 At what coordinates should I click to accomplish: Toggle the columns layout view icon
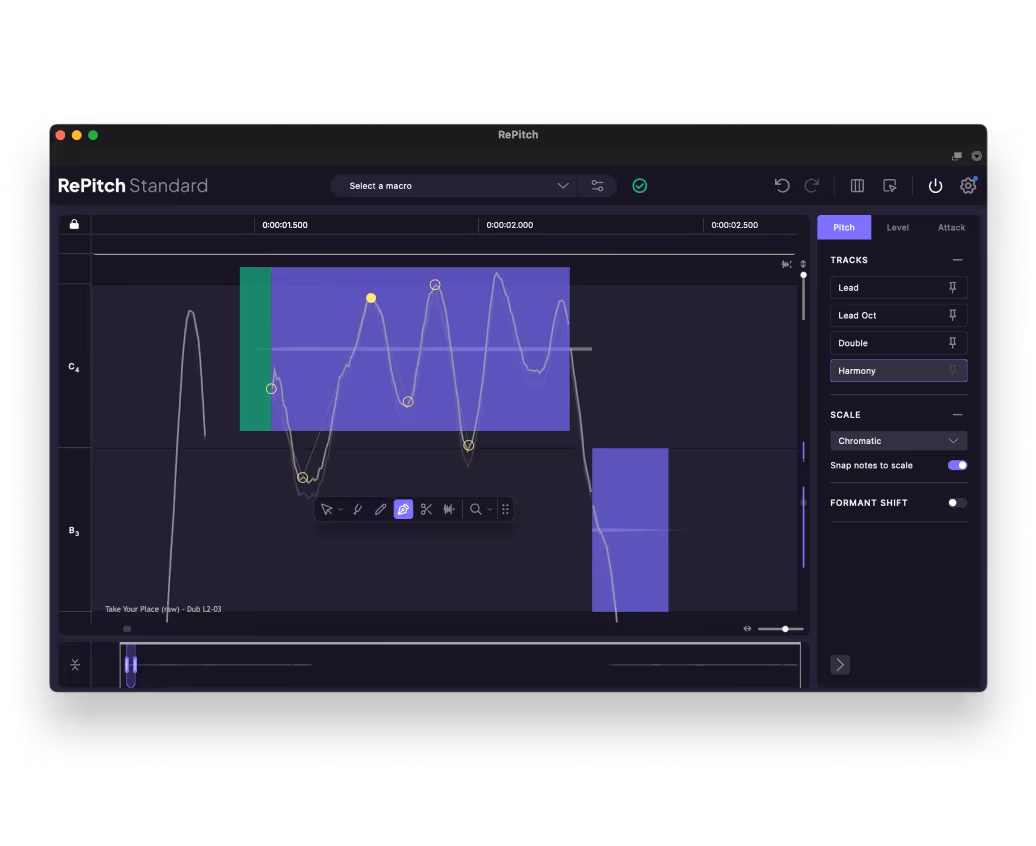857,186
